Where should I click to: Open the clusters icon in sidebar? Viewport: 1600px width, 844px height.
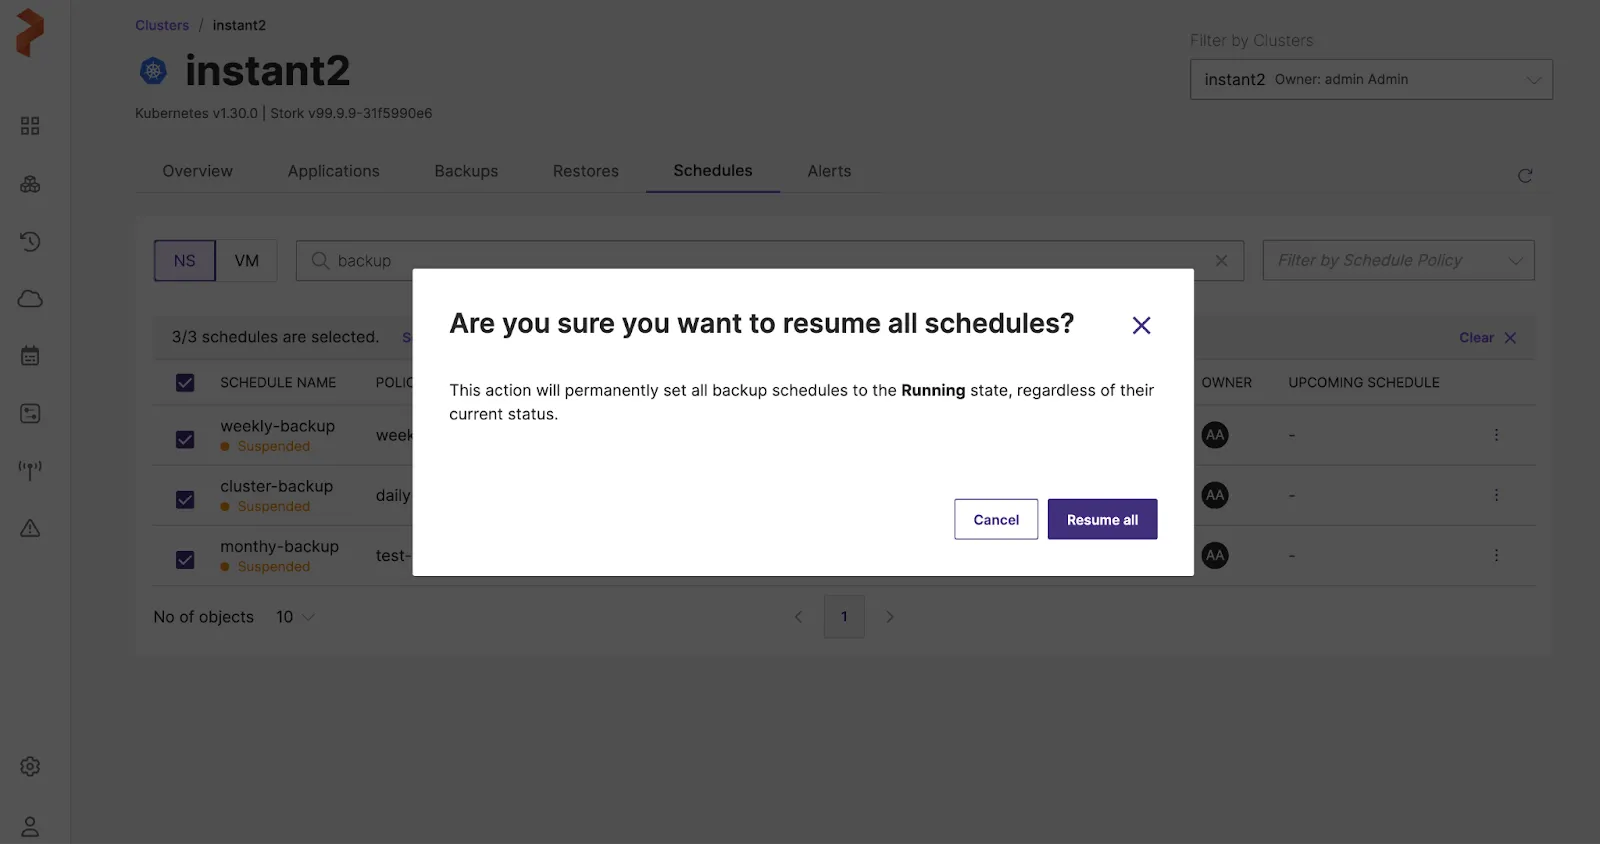30,184
